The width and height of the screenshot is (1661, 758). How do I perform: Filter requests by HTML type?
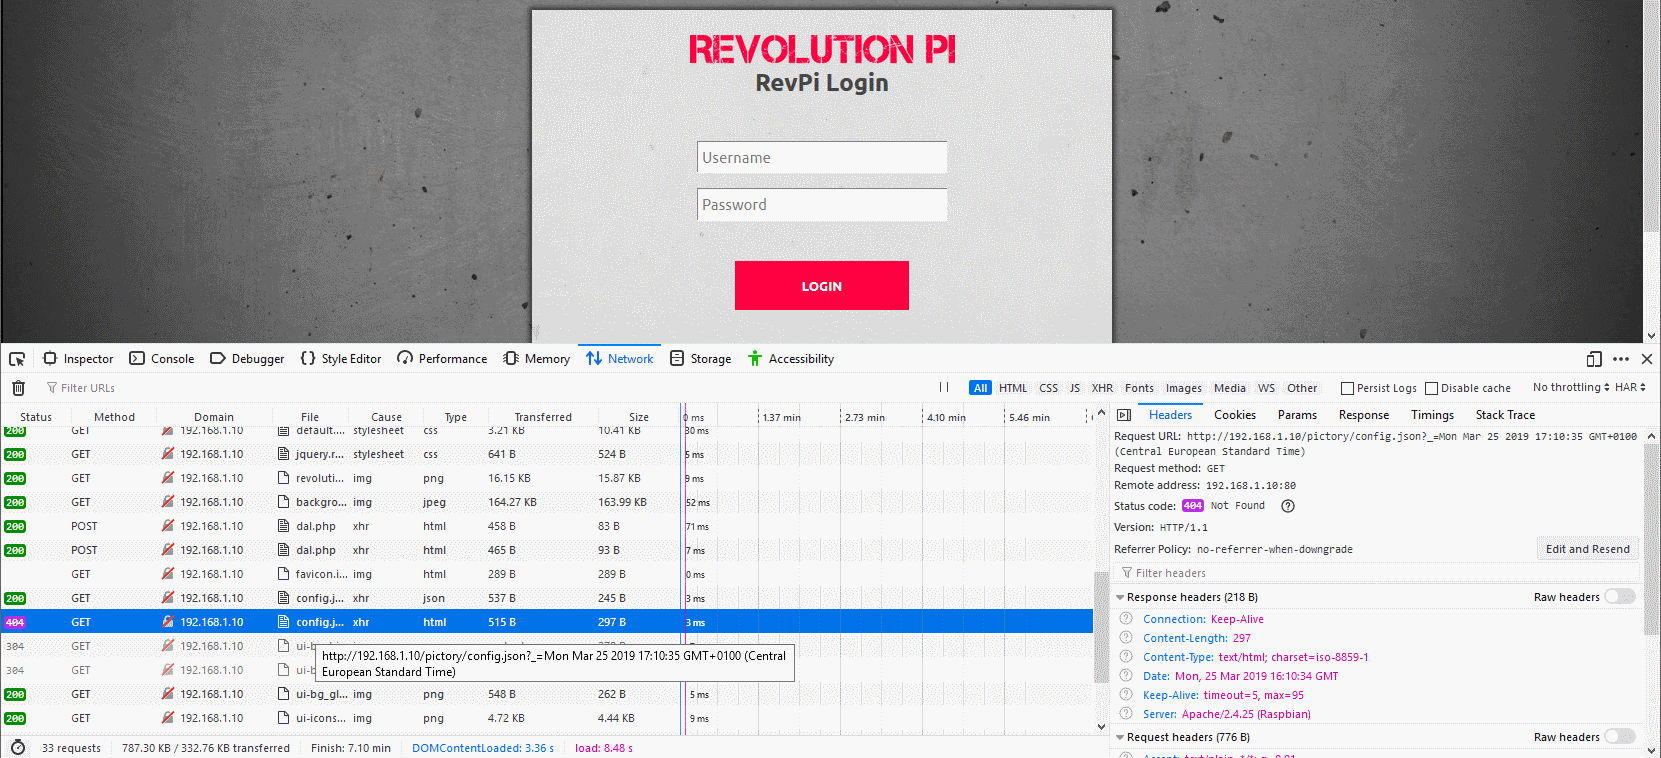1013,388
